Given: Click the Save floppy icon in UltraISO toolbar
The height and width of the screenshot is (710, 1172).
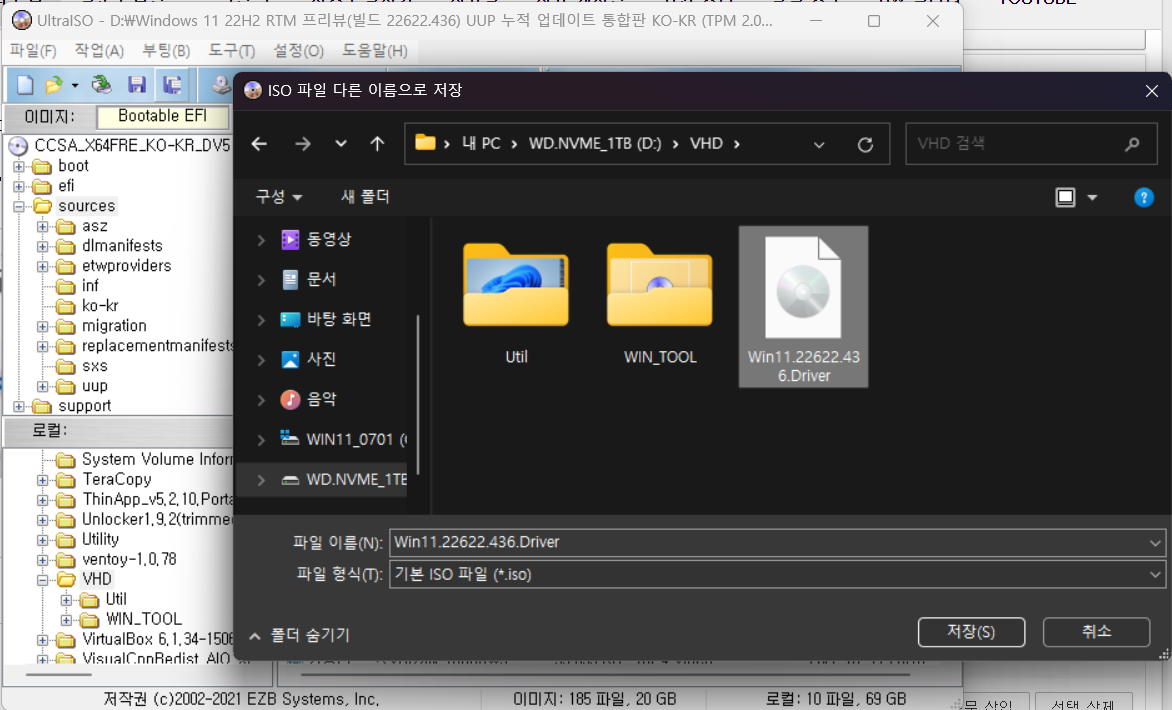Looking at the screenshot, I should pyautogui.click(x=136, y=85).
